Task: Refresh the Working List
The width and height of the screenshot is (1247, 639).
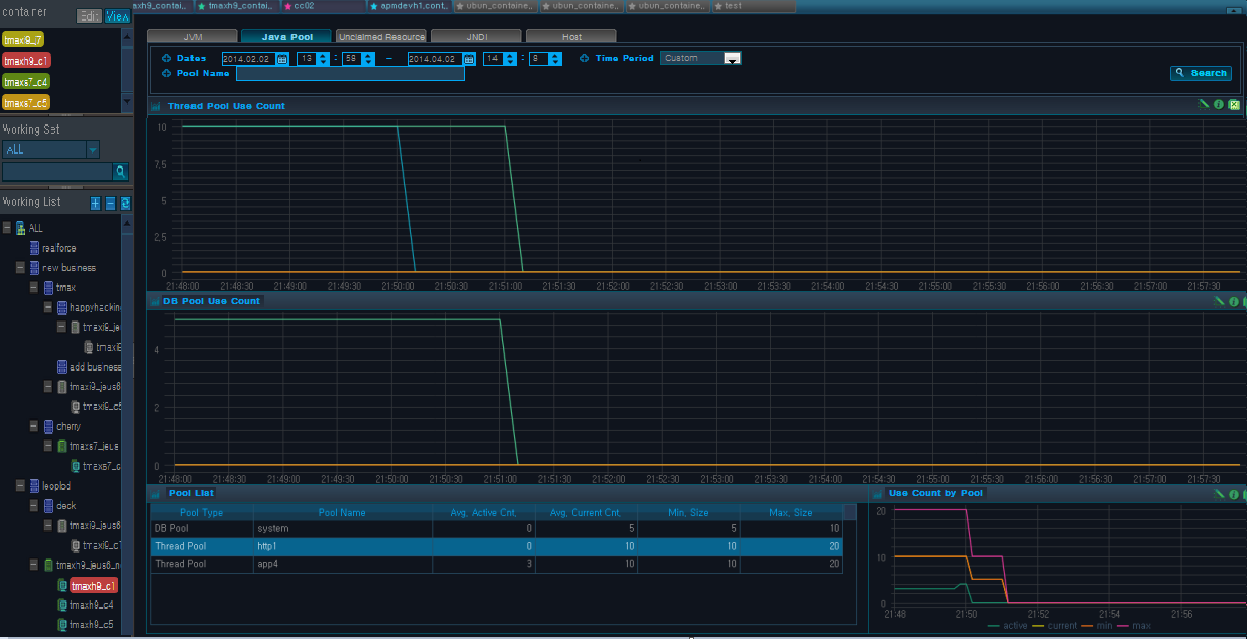Action: (x=125, y=203)
